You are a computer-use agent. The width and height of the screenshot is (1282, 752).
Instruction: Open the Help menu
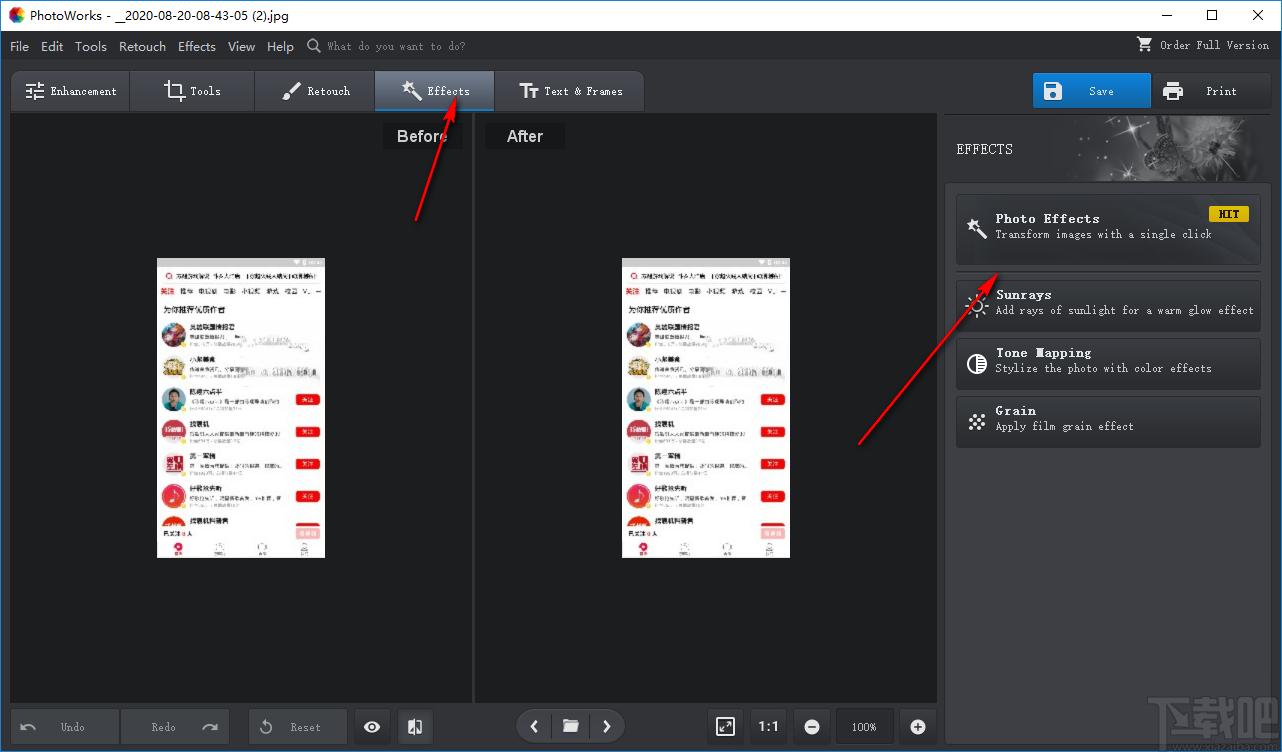(281, 46)
